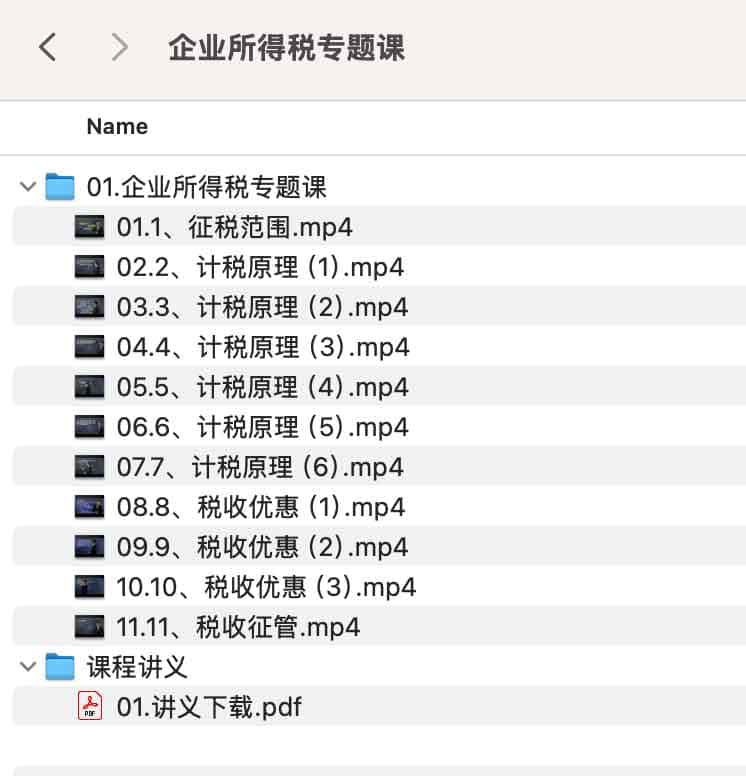
Task: Select file 09.9、税收优惠 (2).mp4
Action: click(x=262, y=547)
